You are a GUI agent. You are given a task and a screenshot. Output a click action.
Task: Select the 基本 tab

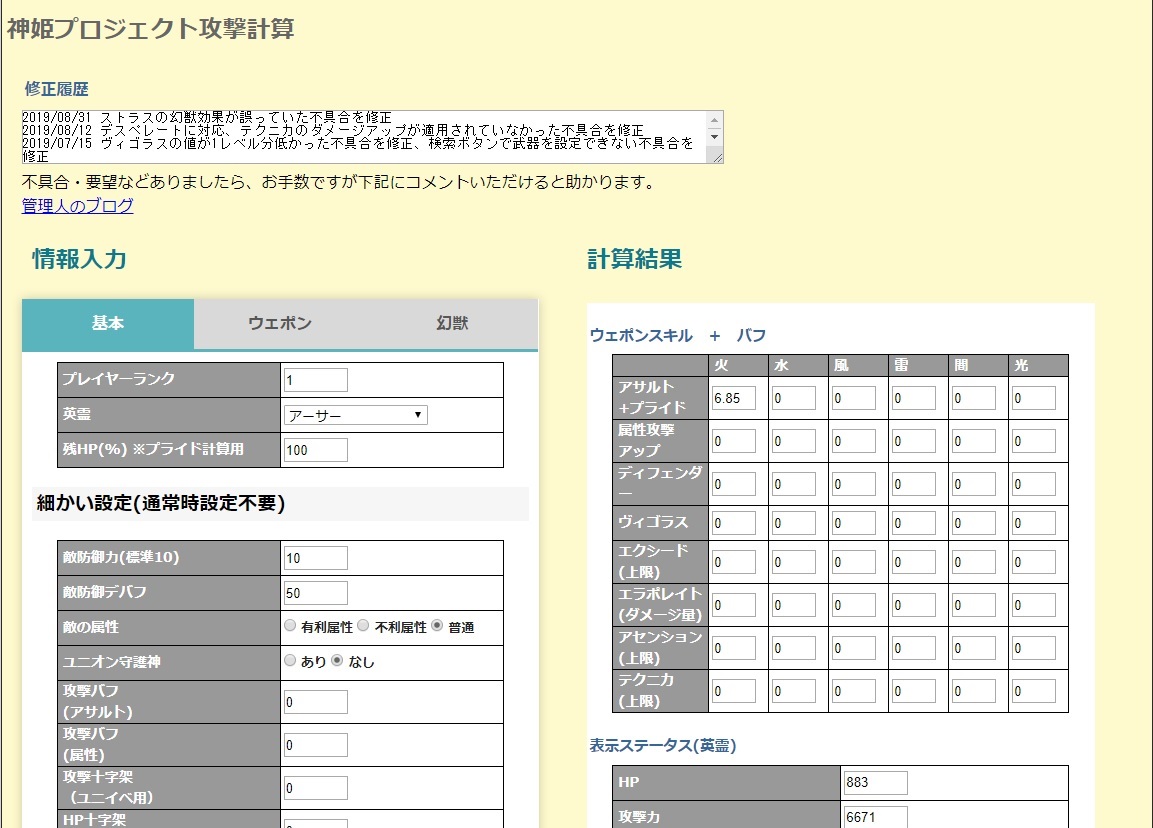tap(108, 323)
